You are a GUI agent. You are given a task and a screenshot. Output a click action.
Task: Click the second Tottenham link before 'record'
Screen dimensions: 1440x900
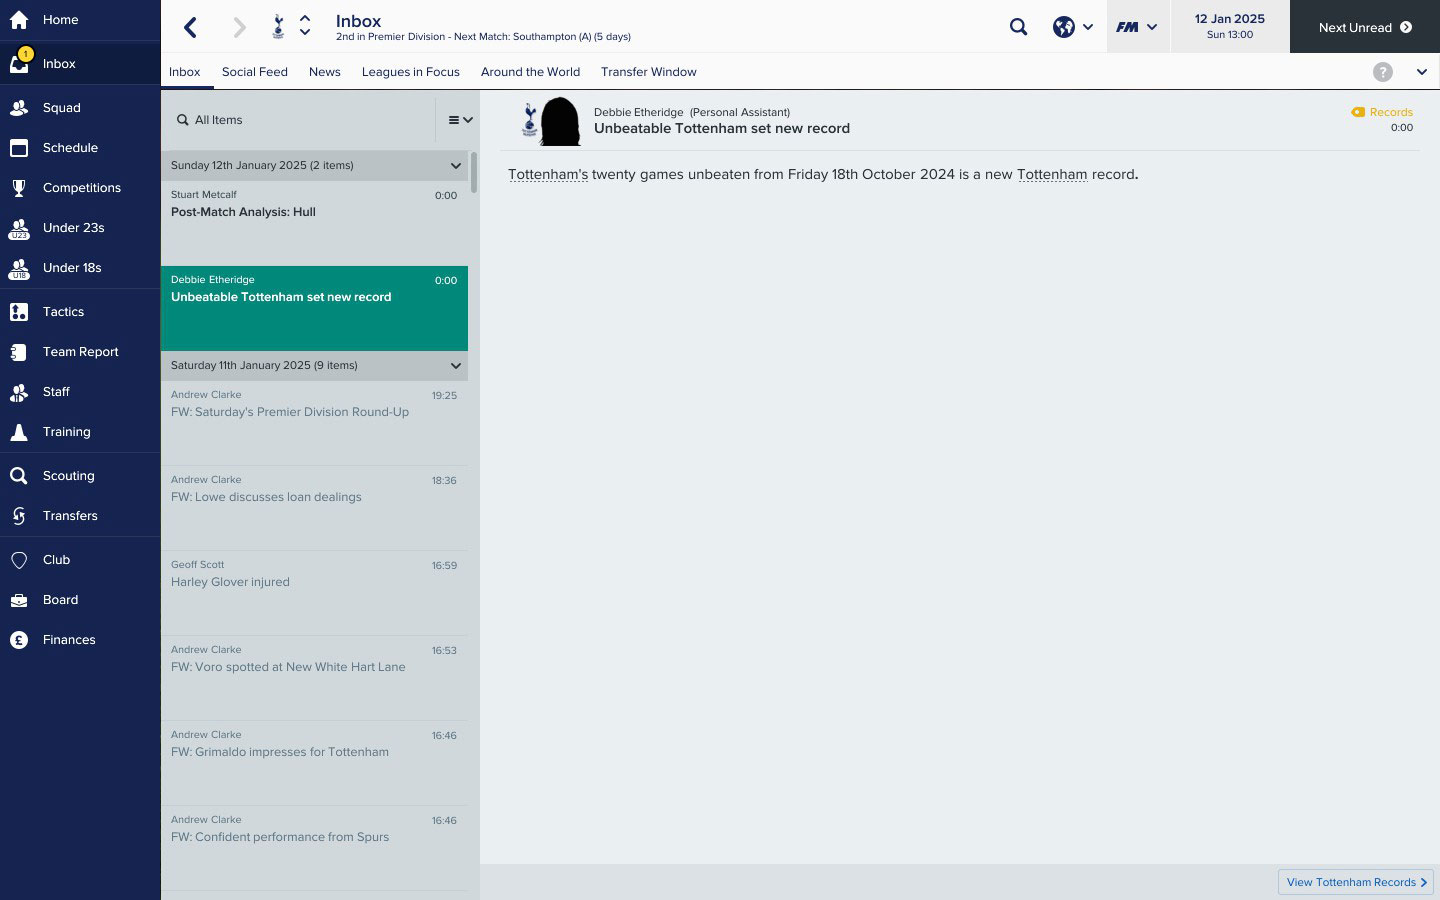click(1052, 174)
